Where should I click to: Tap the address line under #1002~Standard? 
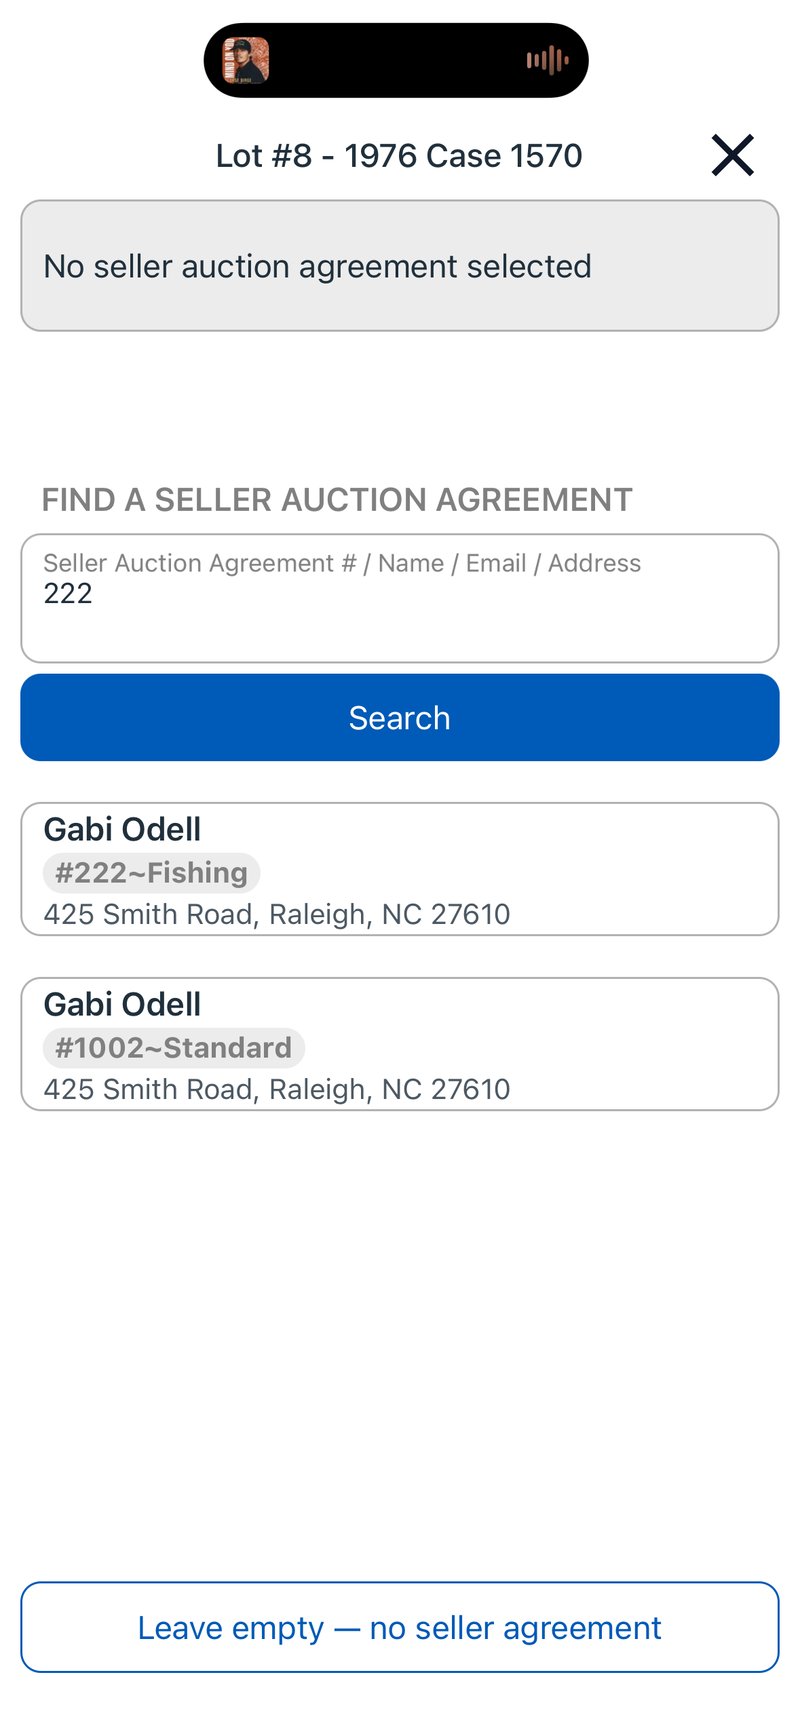point(277,1089)
